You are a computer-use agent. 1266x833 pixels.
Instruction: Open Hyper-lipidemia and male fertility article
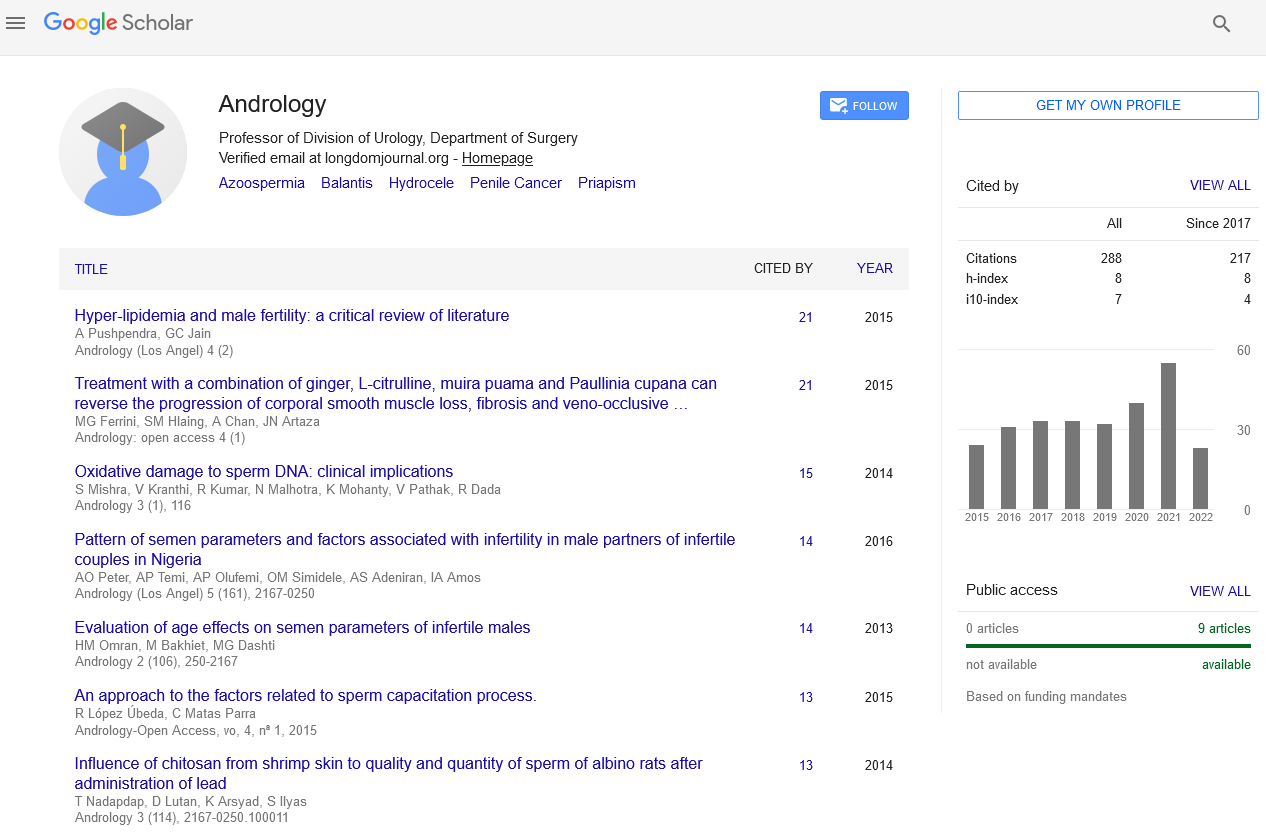292,315
